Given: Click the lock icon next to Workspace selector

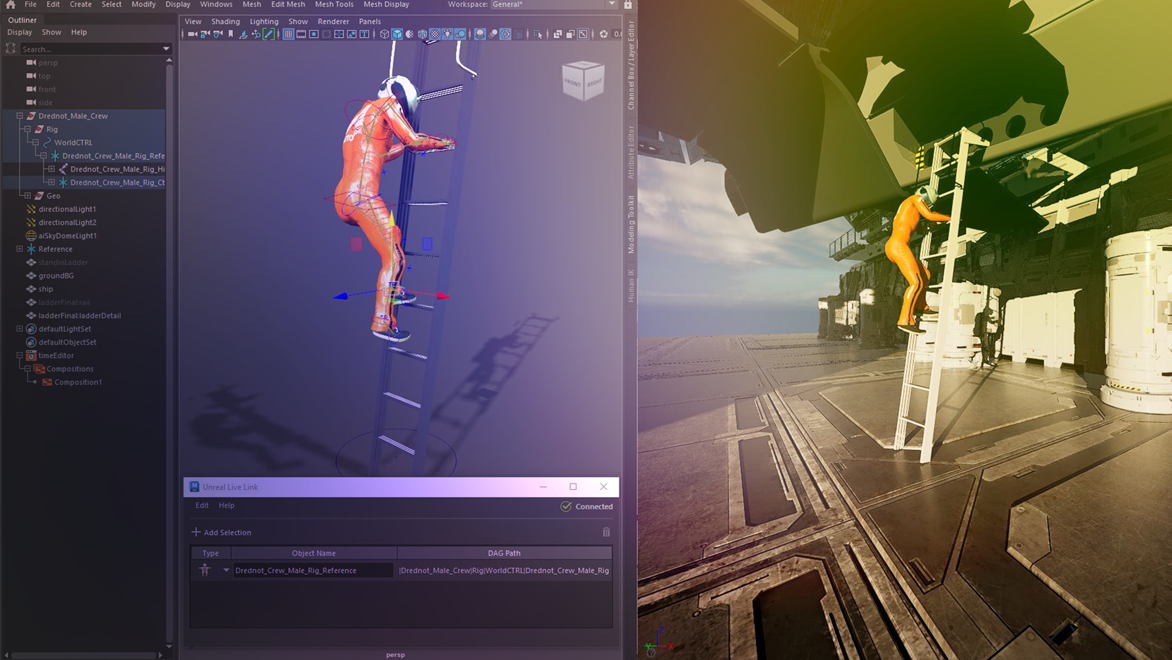Looking at the screenshot, I should [x=628, y=5].
